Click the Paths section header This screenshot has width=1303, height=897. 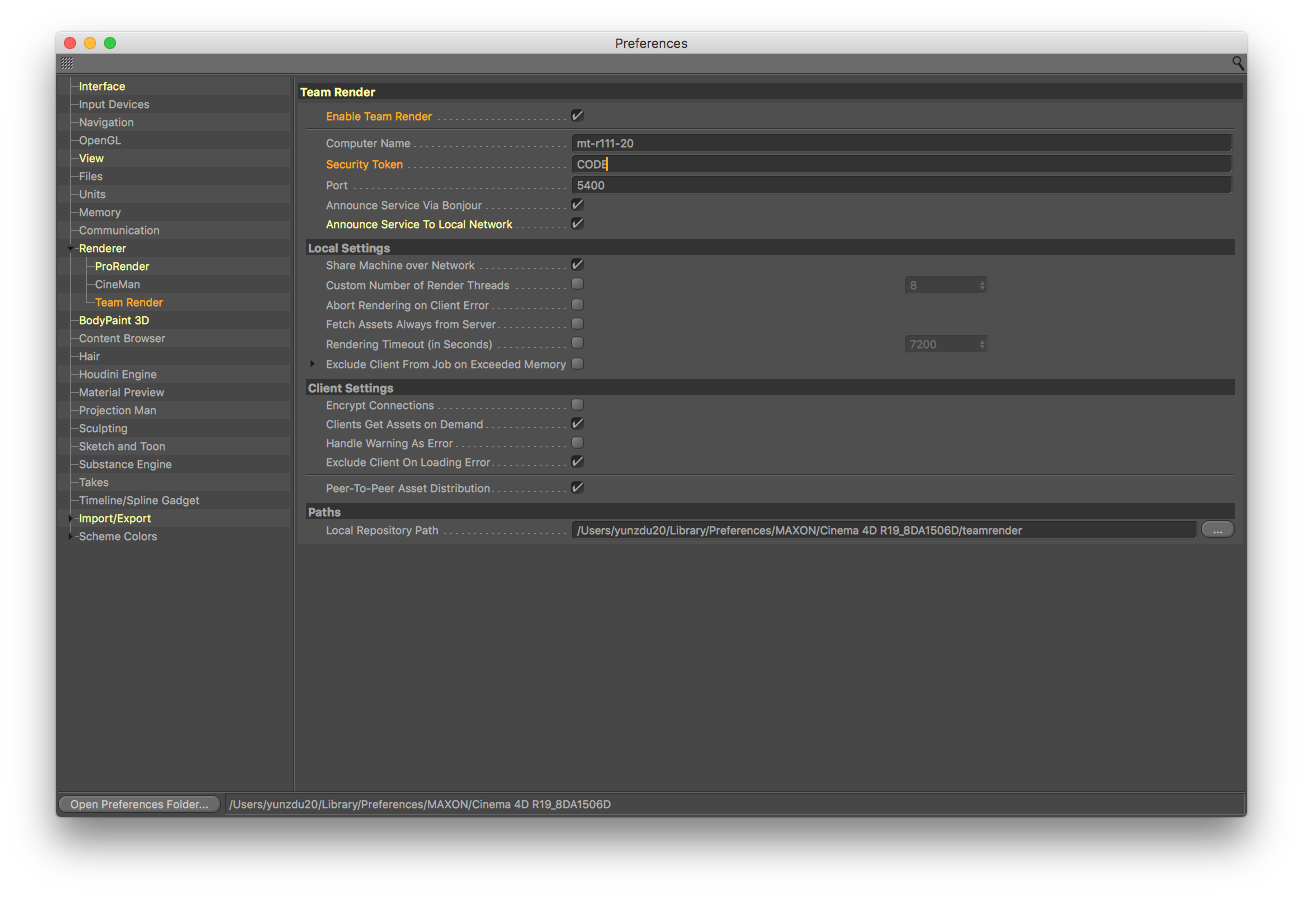point(770,511)
